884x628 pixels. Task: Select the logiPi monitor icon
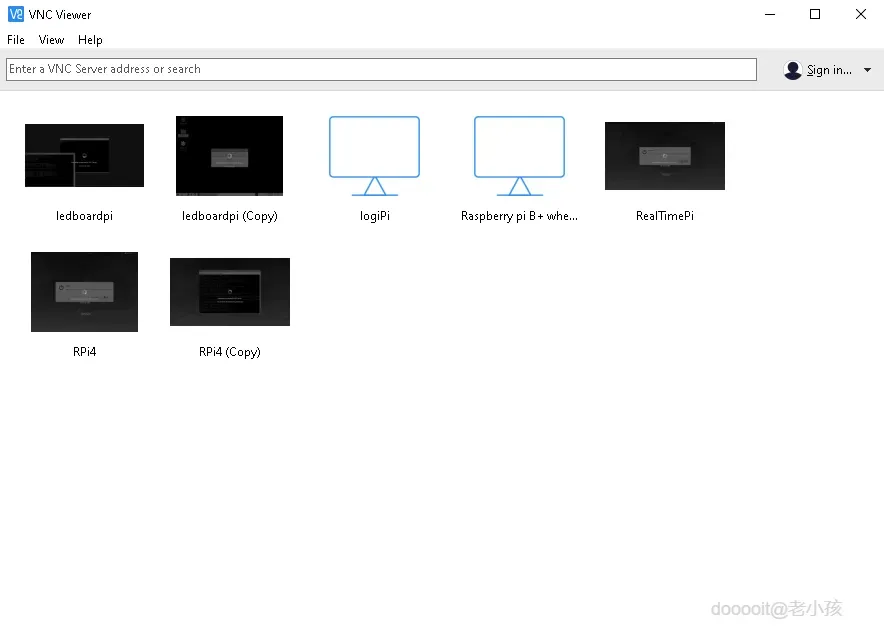pos(374,156)
